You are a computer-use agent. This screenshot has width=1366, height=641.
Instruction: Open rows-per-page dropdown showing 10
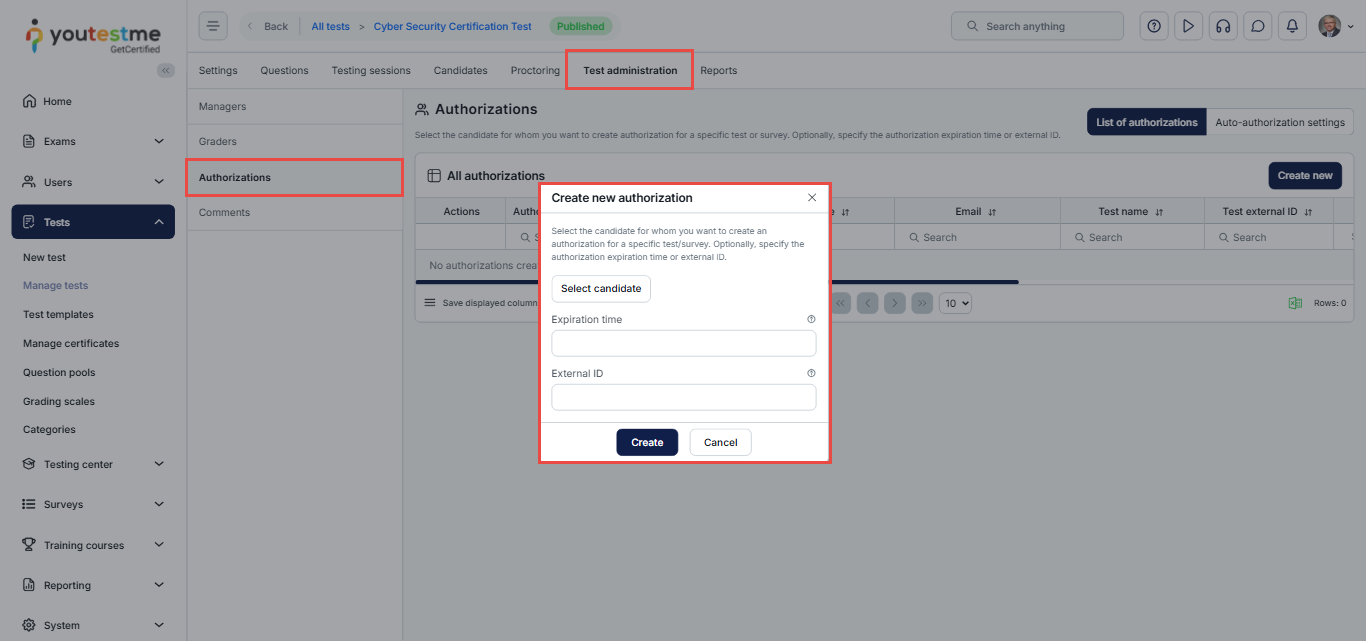(955, 303)
